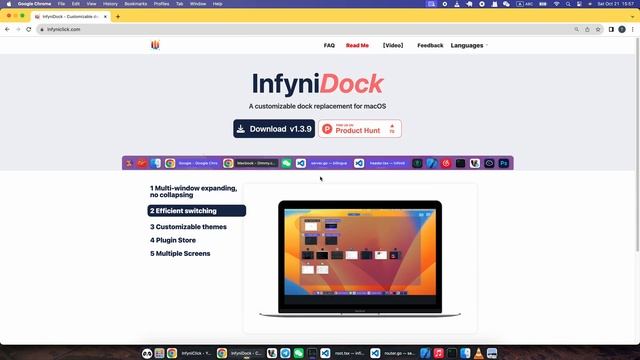Click the WeChat status icon in menu bar
The height and width of the screenshot is (360, 640).
[x=506, y=4]
